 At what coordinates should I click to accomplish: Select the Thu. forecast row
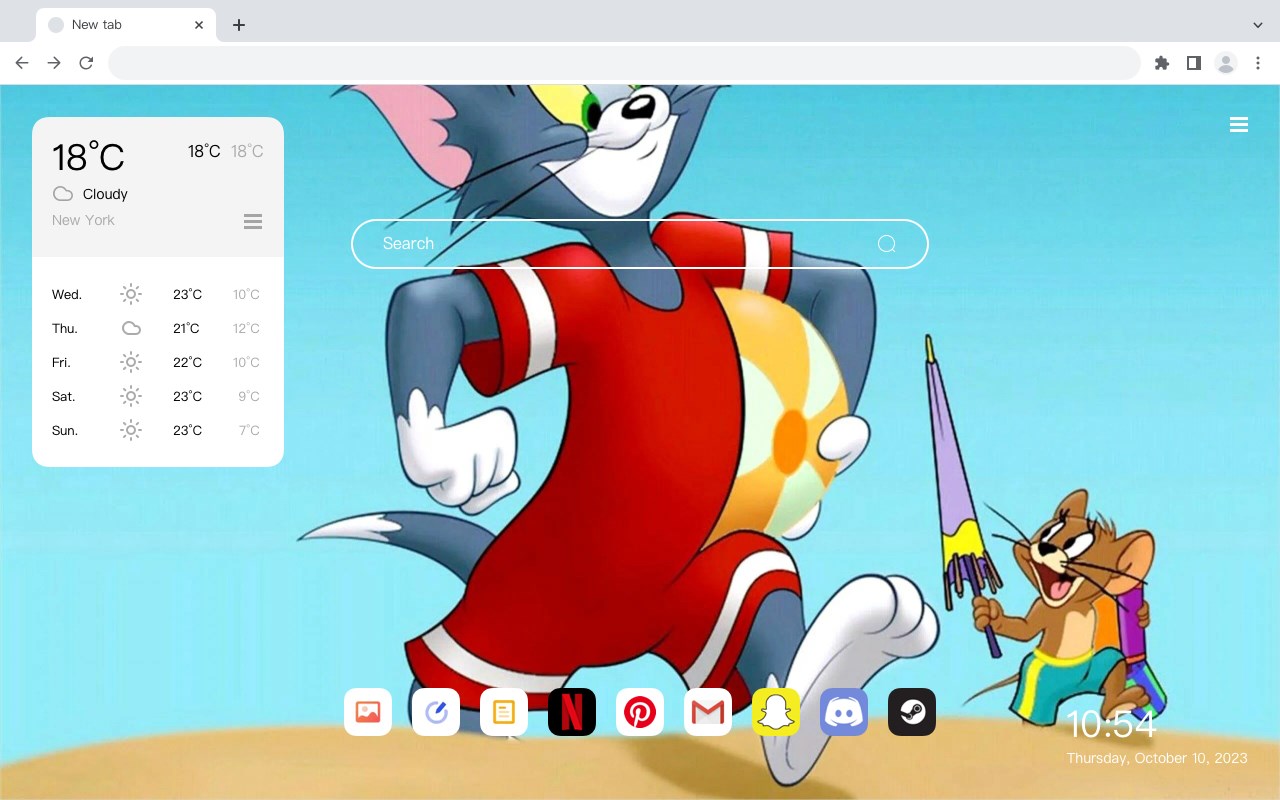(x=158, y=328)
